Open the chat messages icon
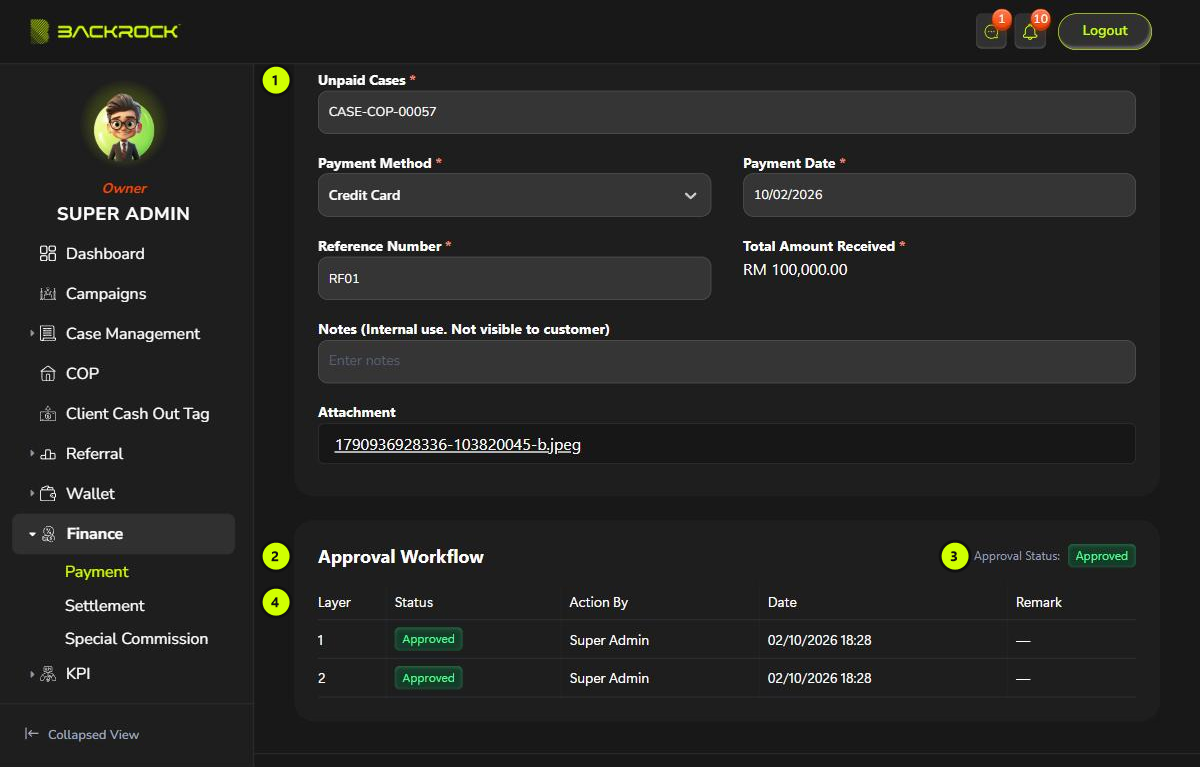The height and width of the screenshot is (767, 1200). [x=991, y=32]
